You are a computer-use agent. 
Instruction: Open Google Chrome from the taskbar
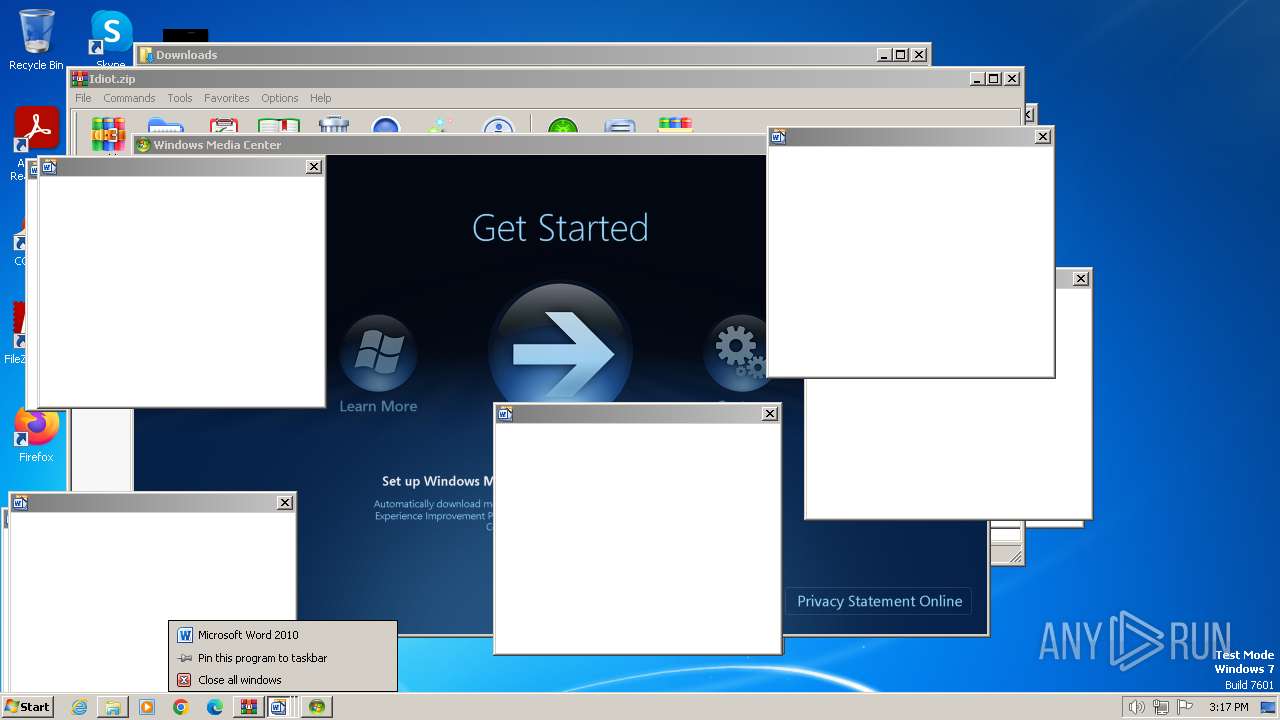181,707
